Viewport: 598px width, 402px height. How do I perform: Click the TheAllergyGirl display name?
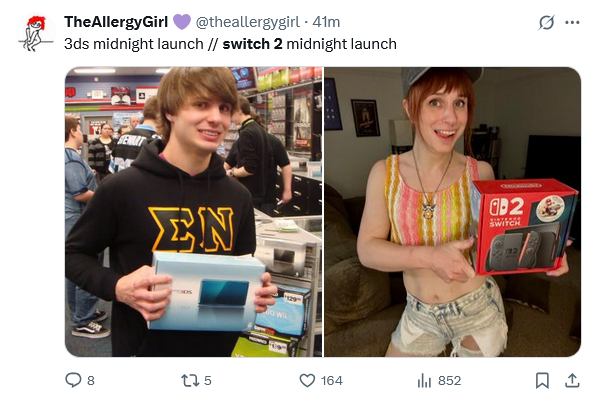tap(116, 22)
